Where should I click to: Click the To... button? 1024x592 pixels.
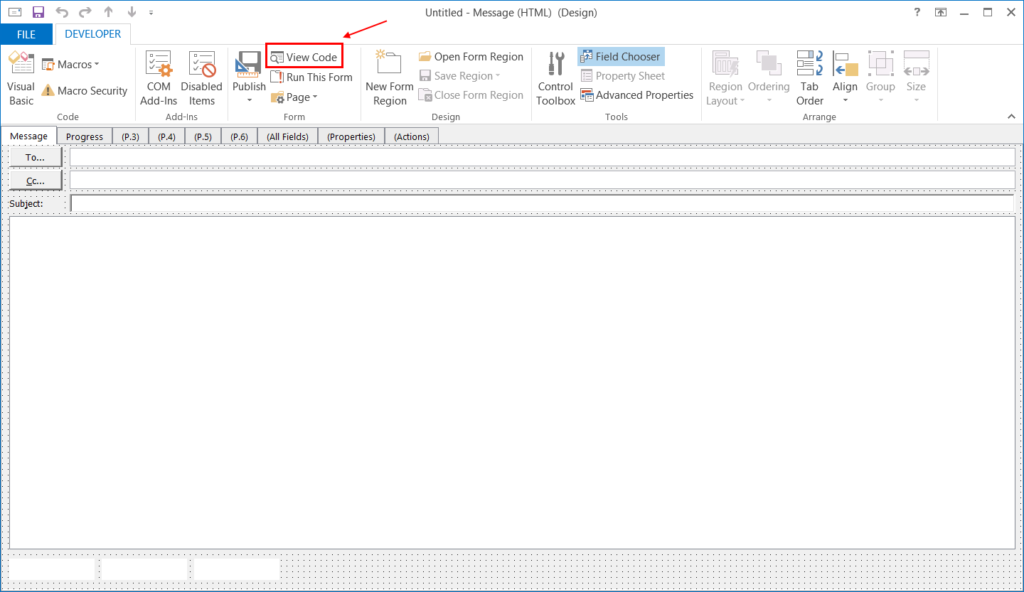click(x=34, y=157)
